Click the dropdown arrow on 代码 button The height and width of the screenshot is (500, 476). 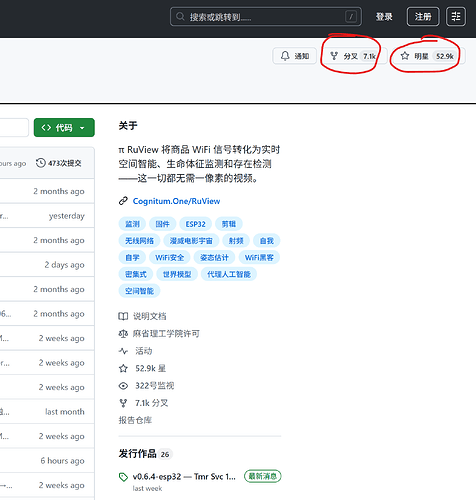82,128
